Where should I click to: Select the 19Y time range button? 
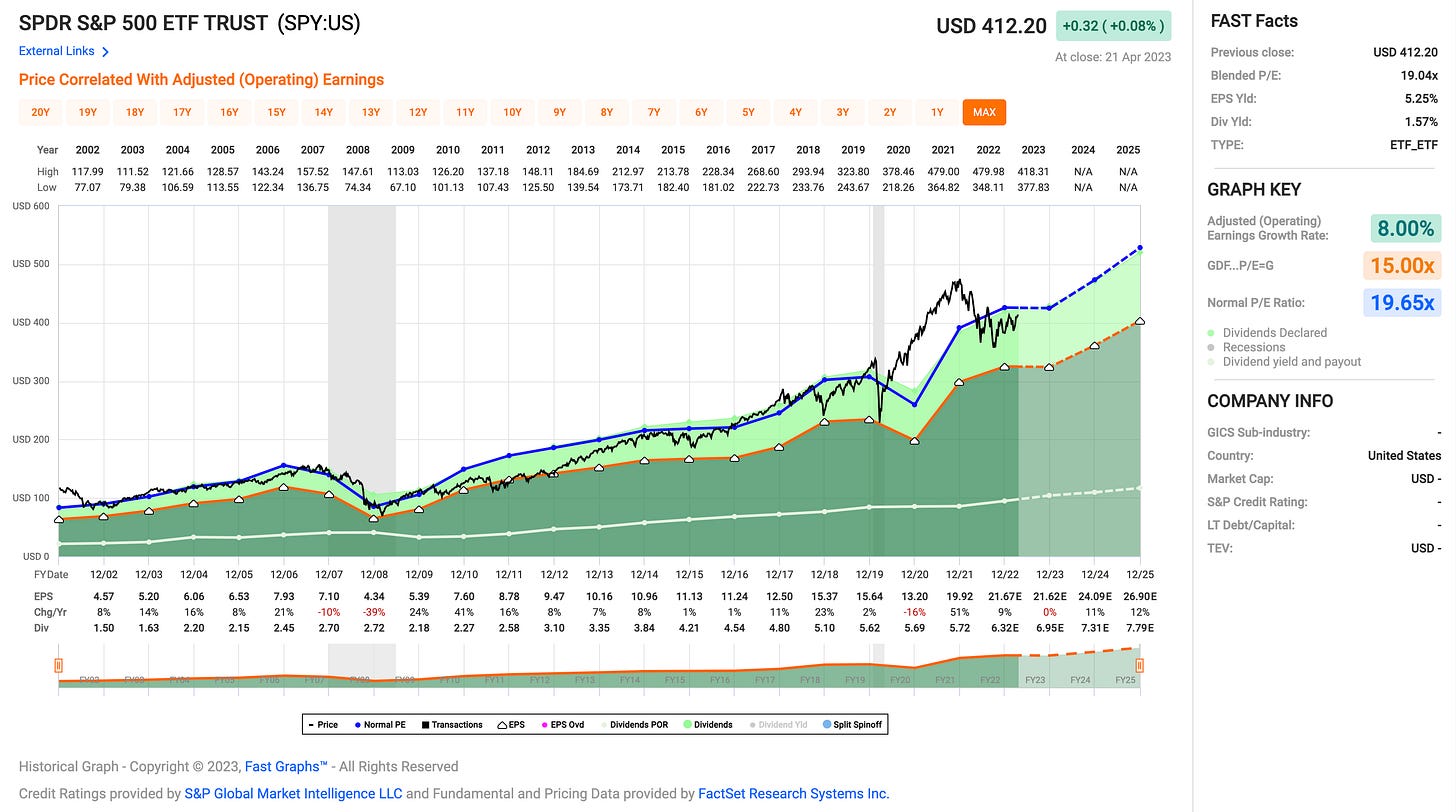[87, 112]
